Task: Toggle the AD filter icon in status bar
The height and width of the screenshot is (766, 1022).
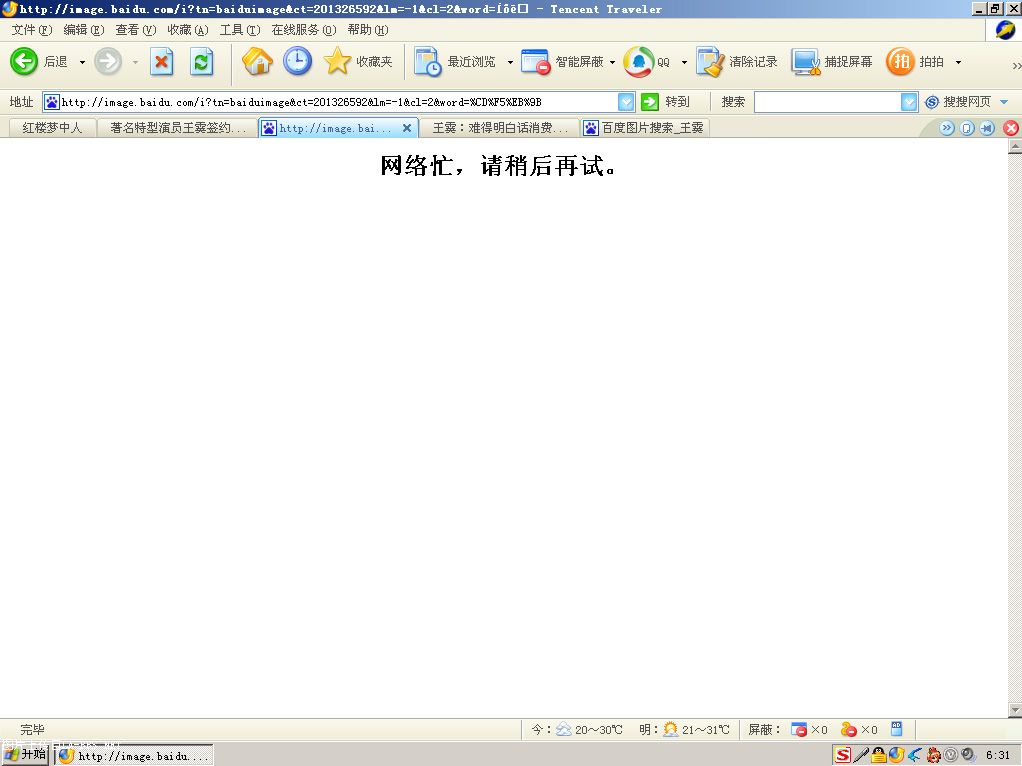Action: [x=896, y=729]
